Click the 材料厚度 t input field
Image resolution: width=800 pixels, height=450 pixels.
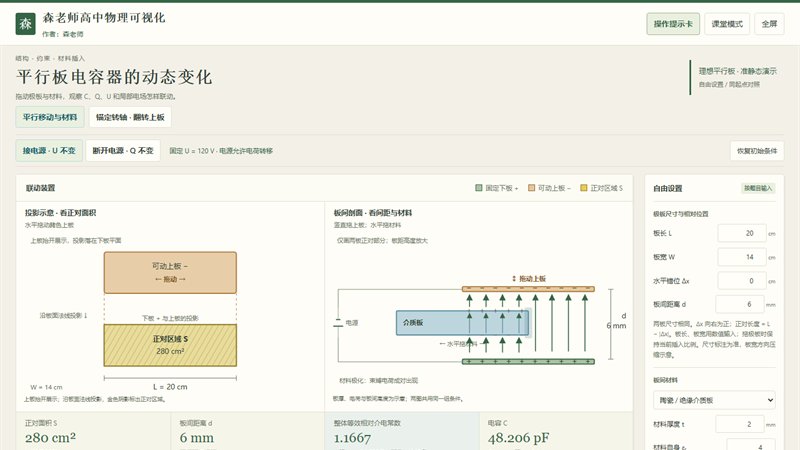(740, 424)
